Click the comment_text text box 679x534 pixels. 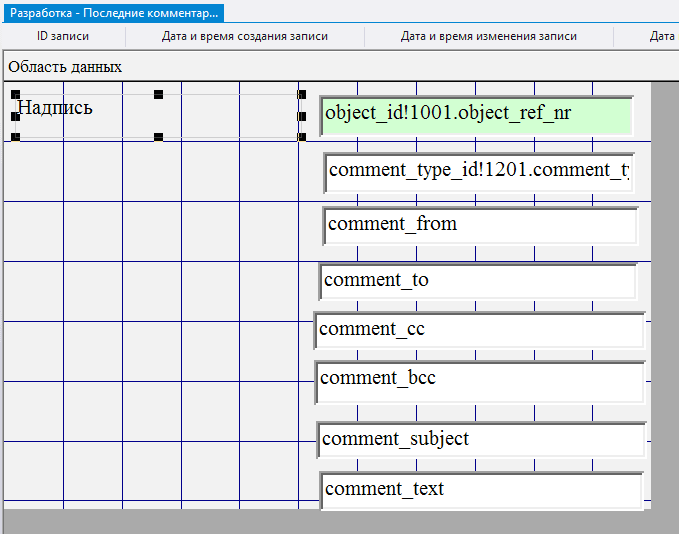(481, 490)
